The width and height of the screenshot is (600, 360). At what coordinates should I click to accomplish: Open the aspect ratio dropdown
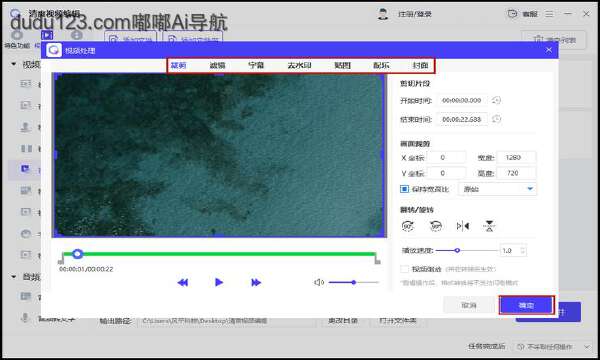click(497, 189)
